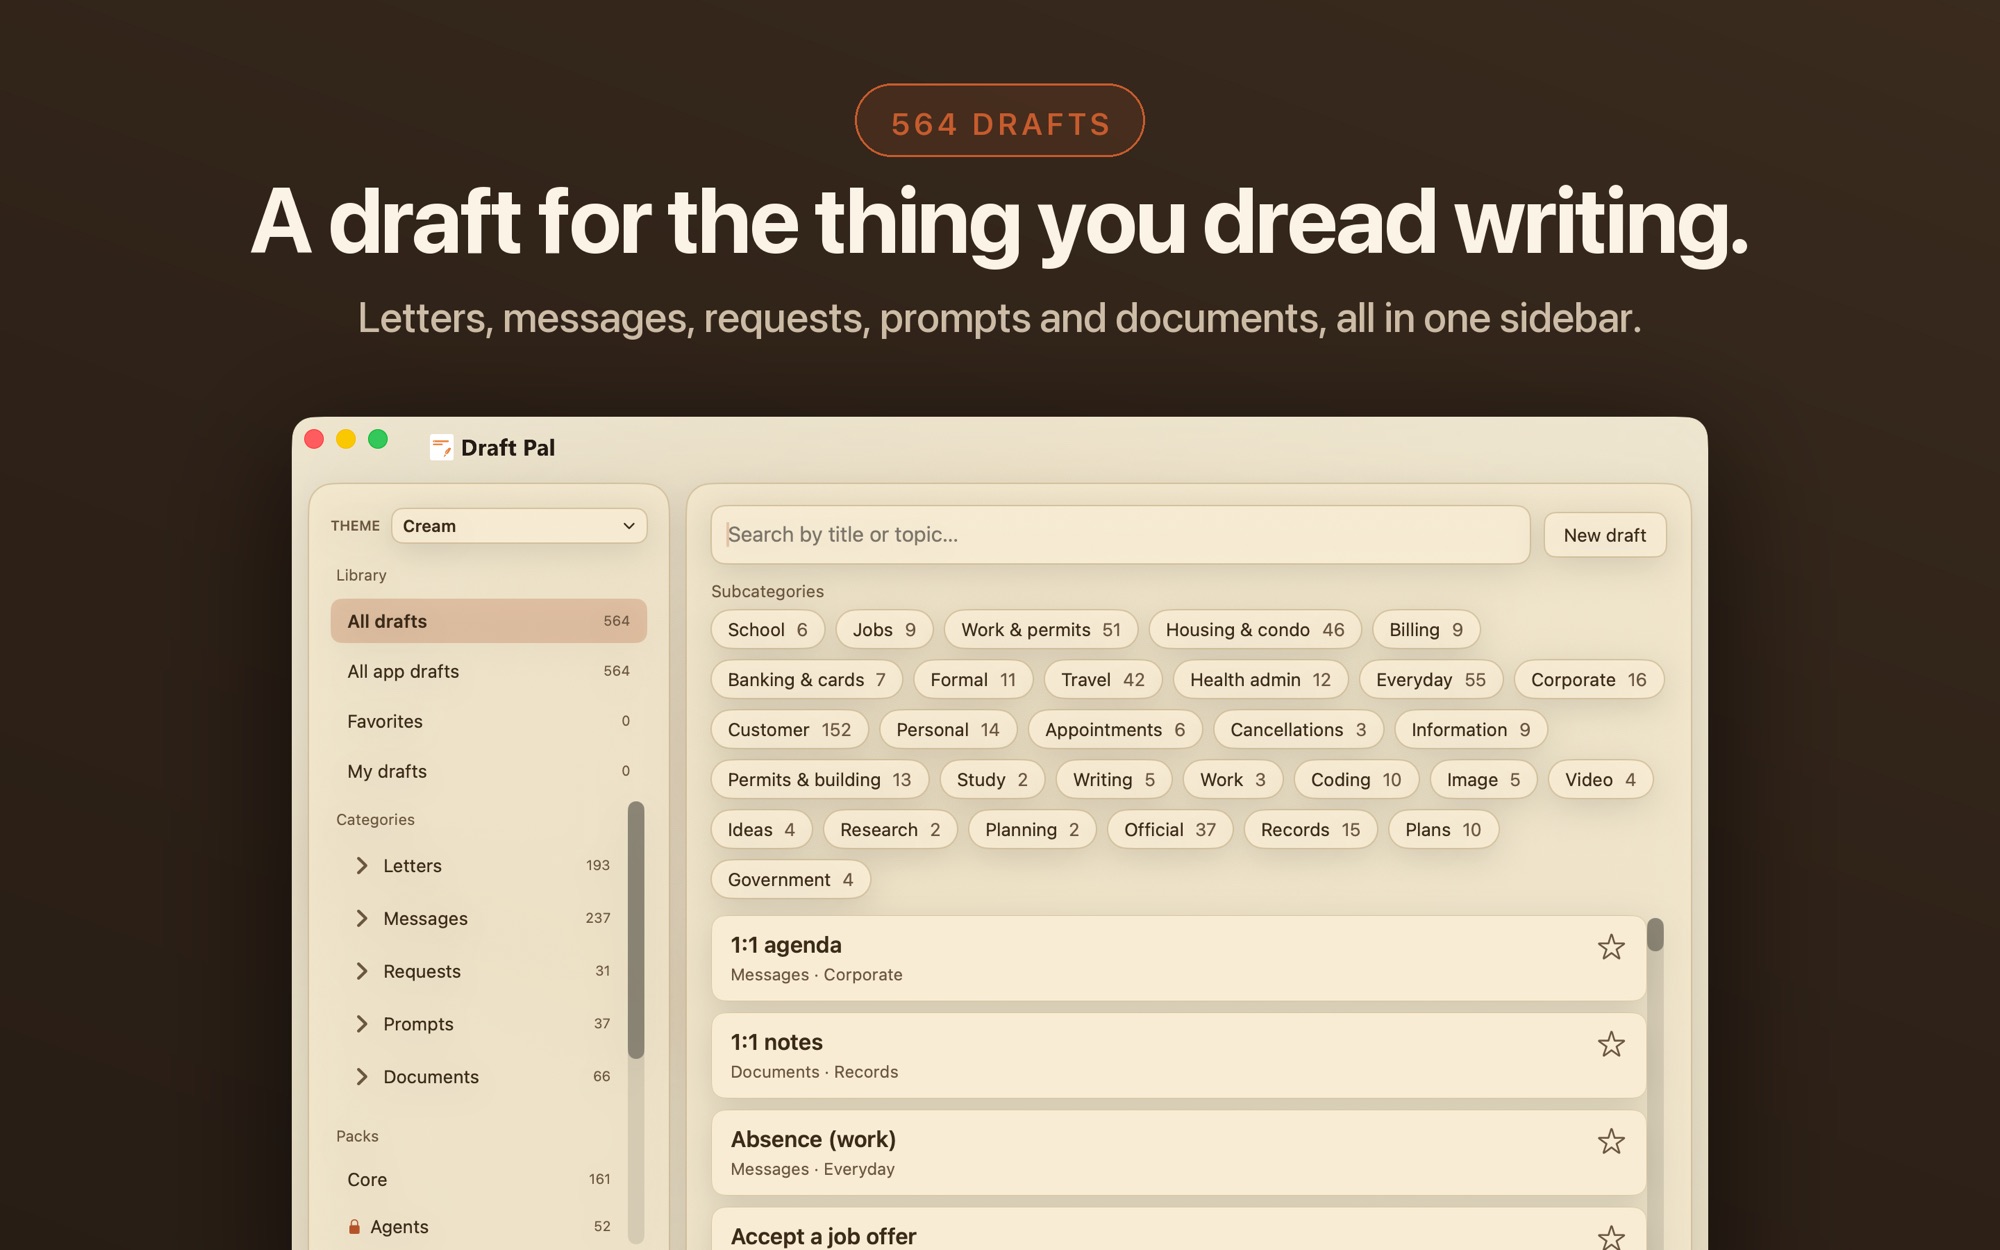Click the New draft button

pos(1604,535)
